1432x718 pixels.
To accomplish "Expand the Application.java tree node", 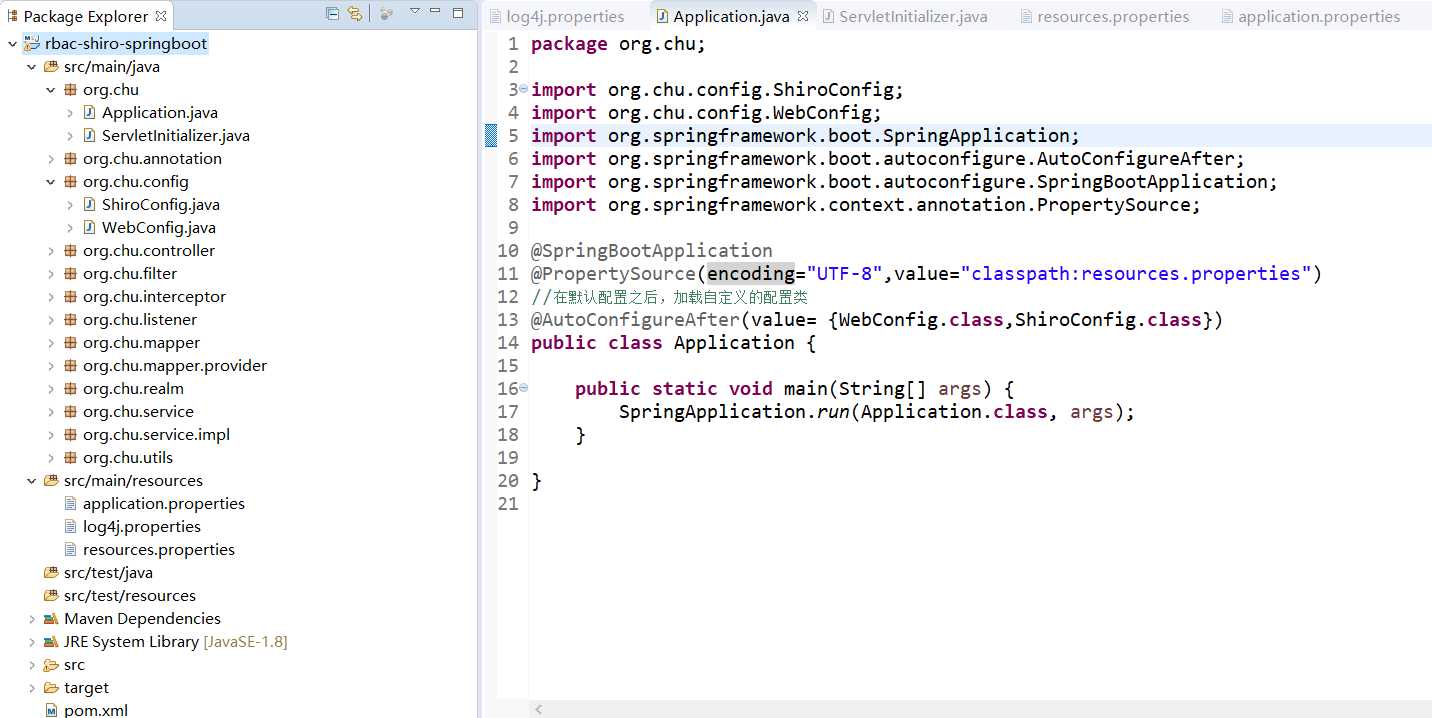I will pyautogui.click(x=70, y=113).
